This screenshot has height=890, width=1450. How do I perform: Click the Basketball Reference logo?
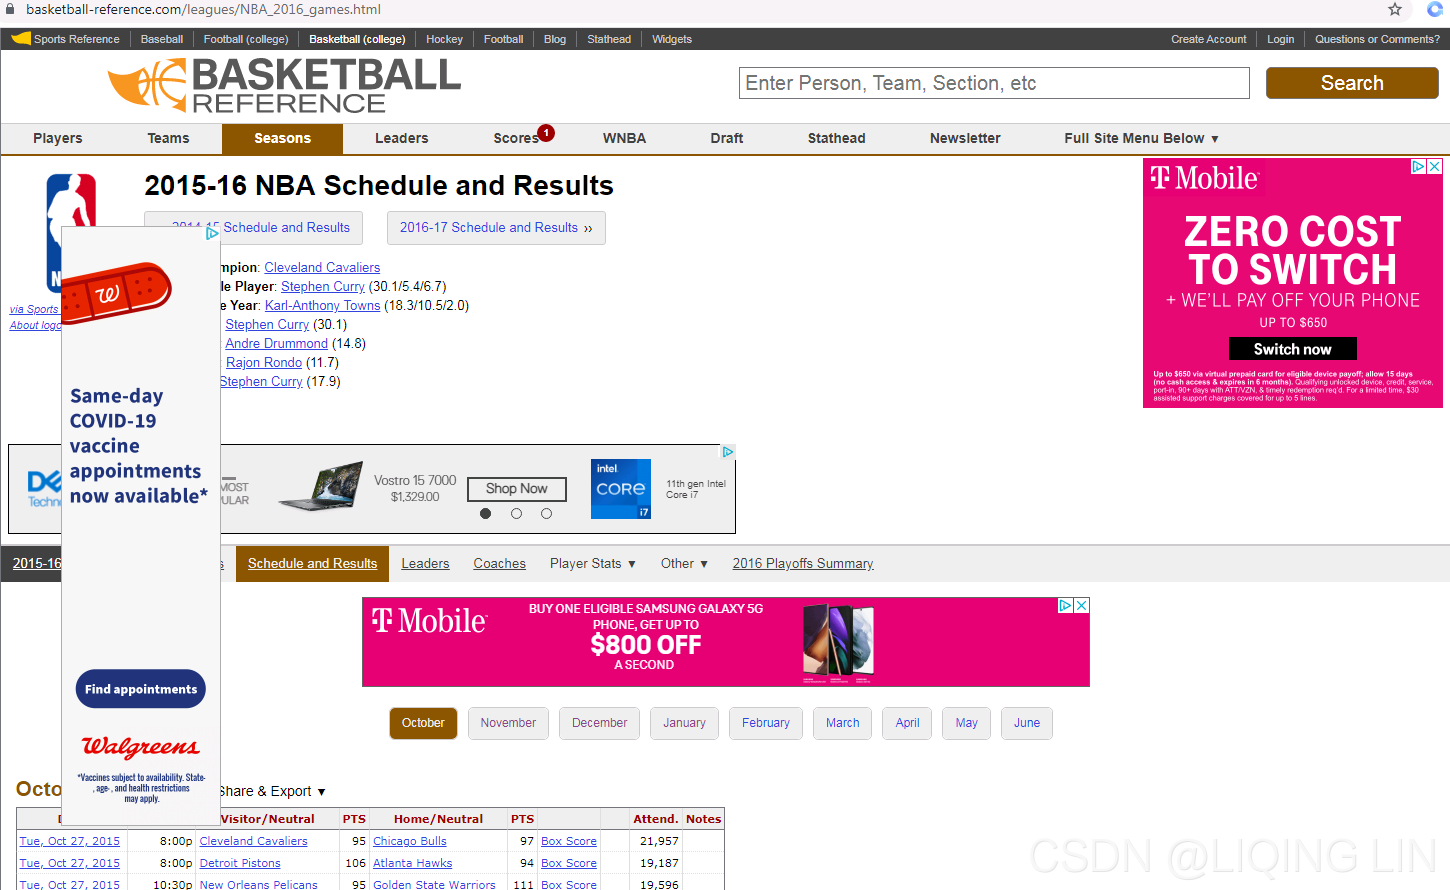point(285,85)
